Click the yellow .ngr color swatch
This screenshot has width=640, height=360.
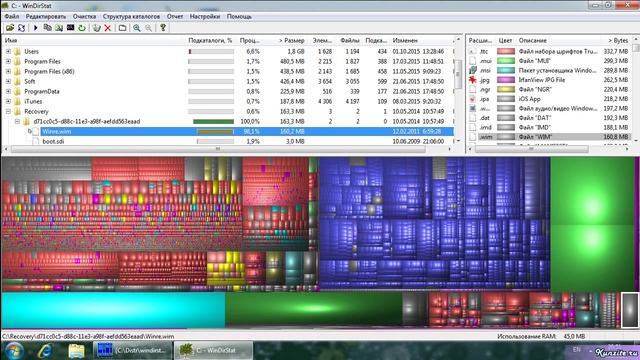click(x=506, y=89)
